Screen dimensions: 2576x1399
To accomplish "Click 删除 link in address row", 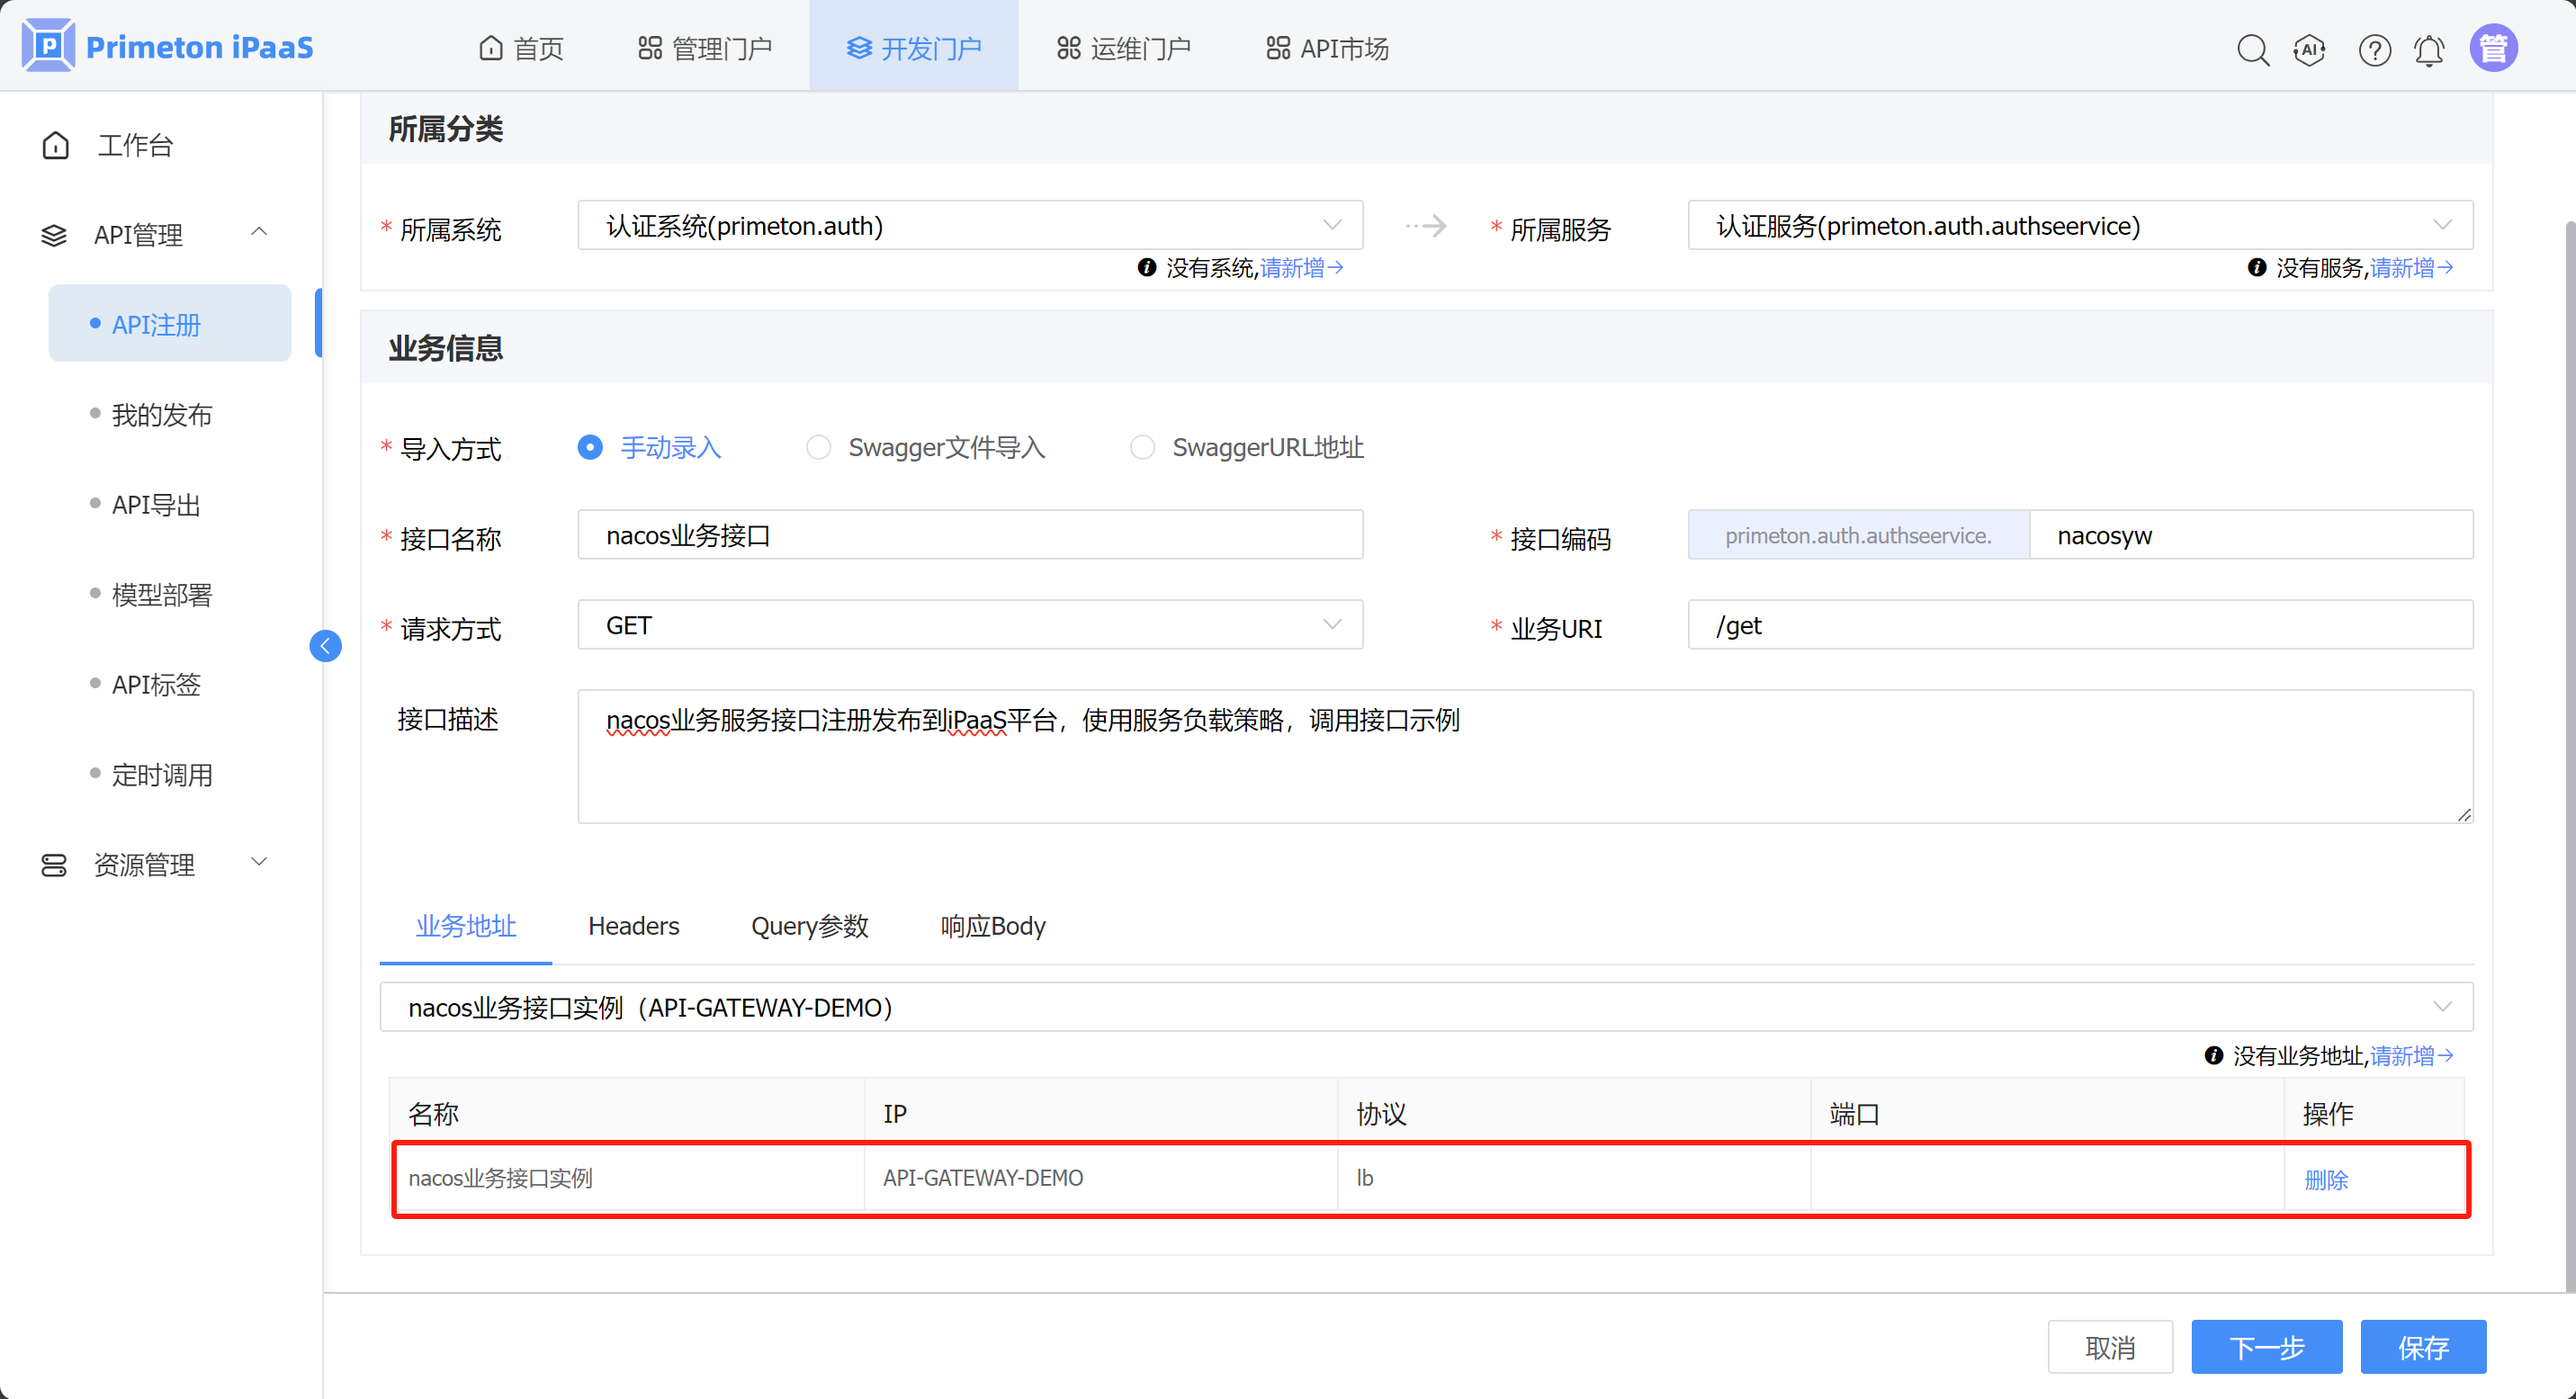I will 2325,1179.
